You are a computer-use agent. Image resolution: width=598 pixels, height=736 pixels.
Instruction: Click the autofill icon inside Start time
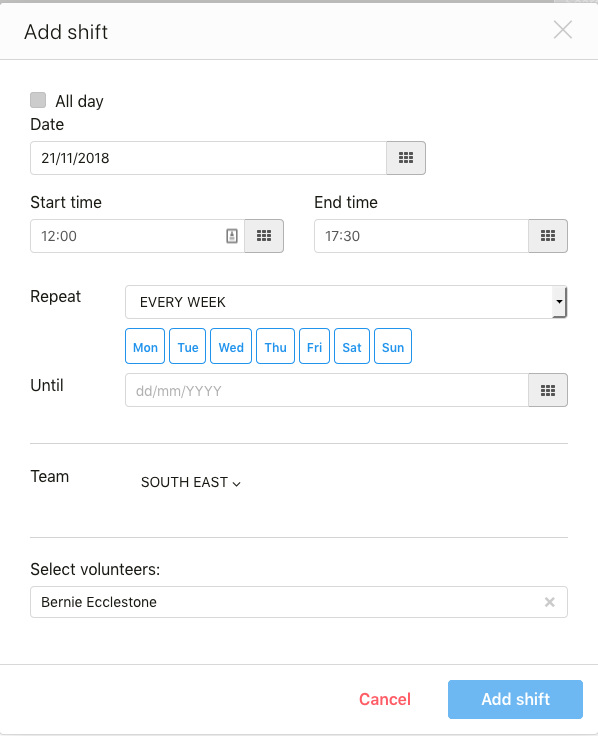pos(232,236)
